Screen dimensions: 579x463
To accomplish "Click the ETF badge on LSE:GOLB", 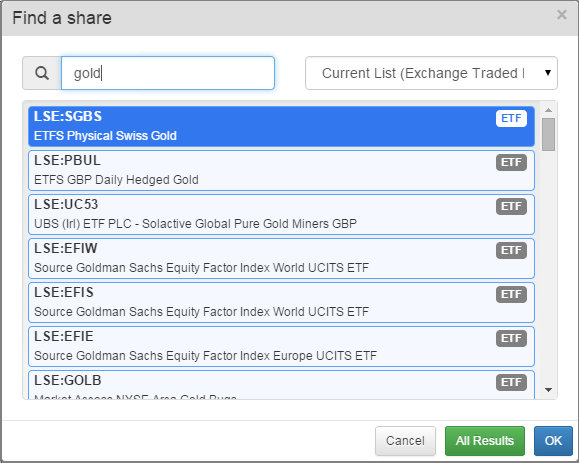I will [511, 382].
